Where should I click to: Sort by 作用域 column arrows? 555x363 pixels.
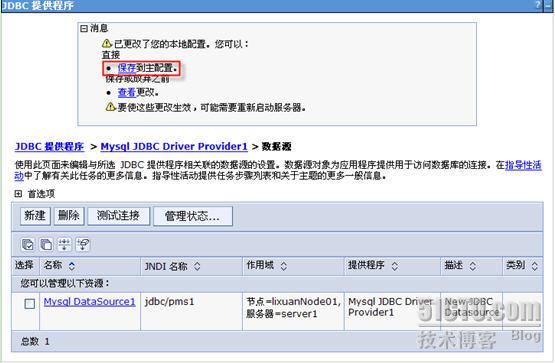click(x=284, y=266)
